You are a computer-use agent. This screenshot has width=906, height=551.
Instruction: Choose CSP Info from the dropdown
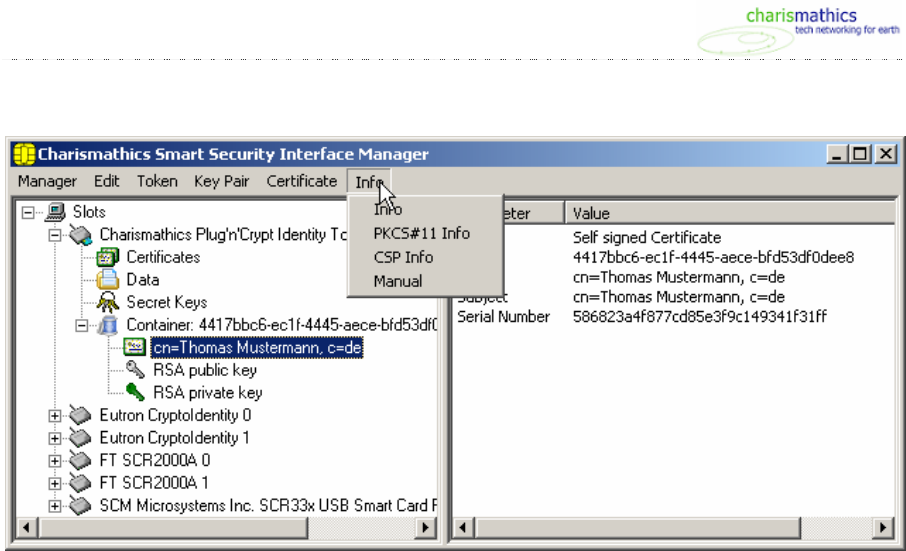tap(425, 257)
